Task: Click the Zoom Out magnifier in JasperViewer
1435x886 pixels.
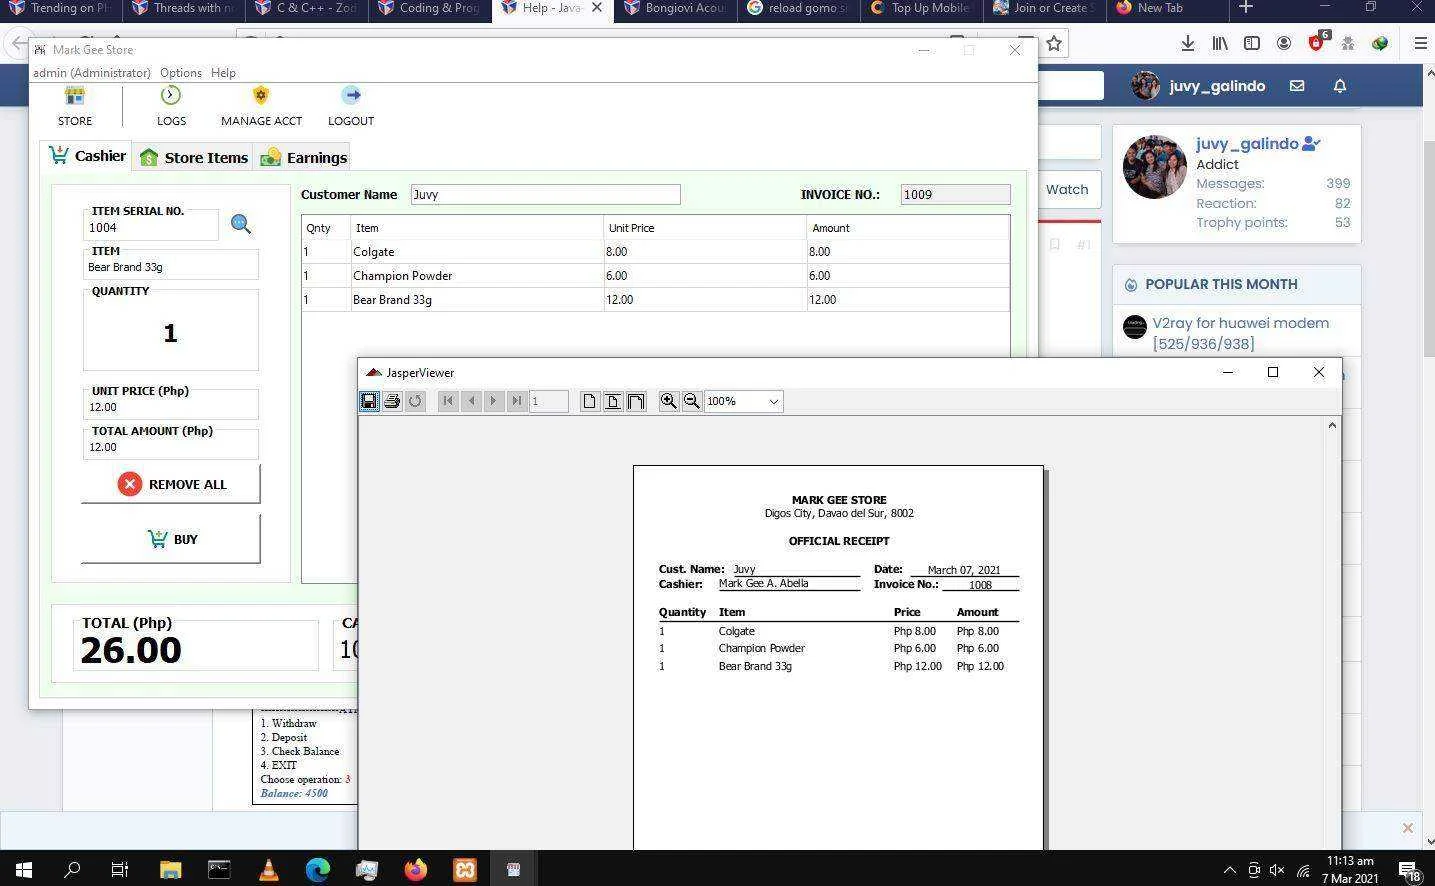Action: point(691,401)
